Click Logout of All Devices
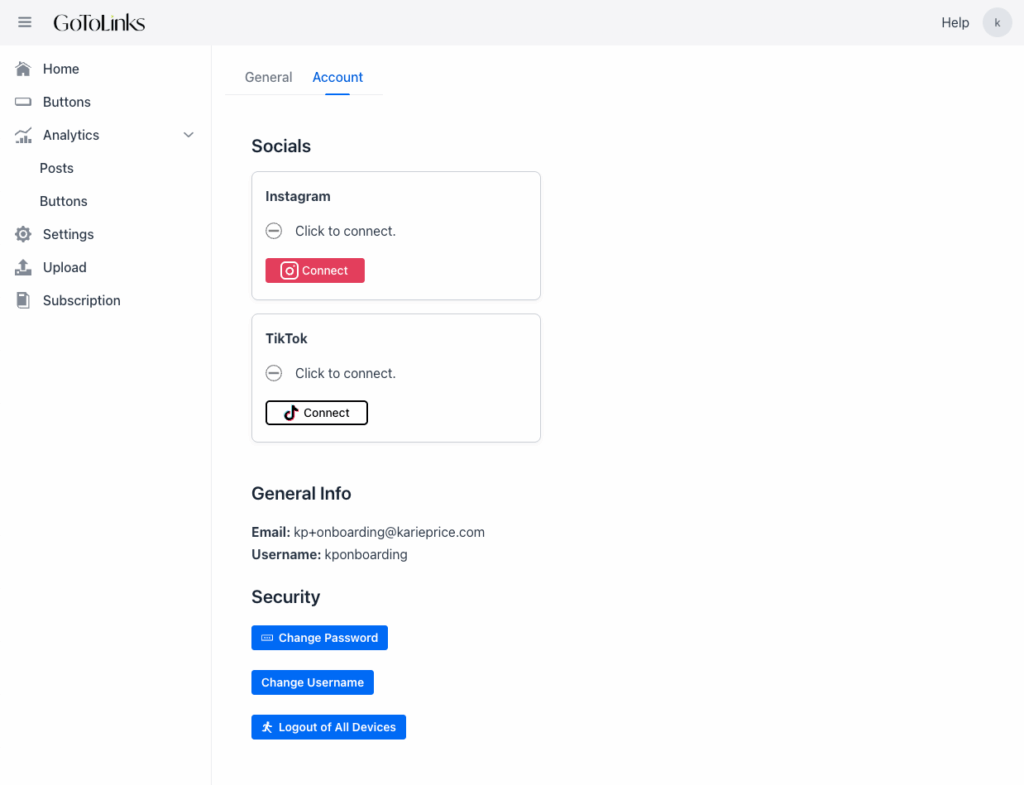 (328, 727)
